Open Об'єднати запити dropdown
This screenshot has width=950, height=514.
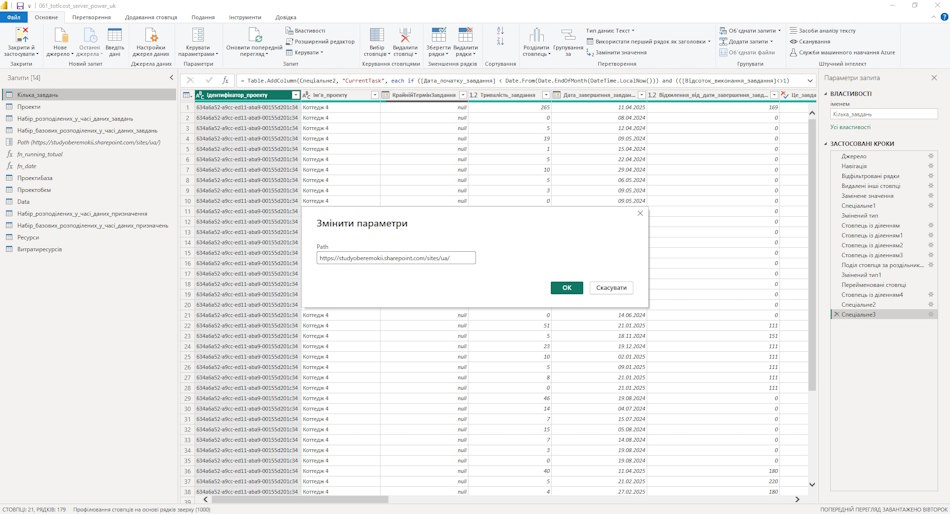click(750, 30)
